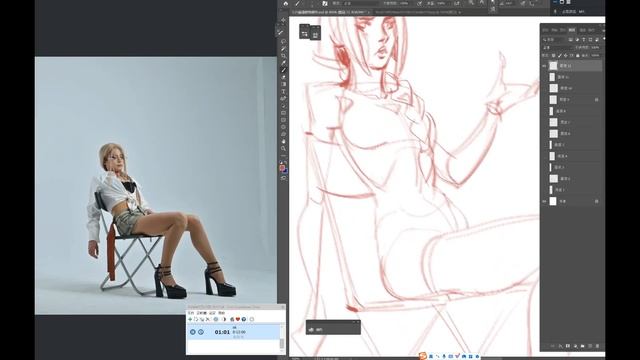
Task: Click the Background layer lock icon
Action: point(597,201)
